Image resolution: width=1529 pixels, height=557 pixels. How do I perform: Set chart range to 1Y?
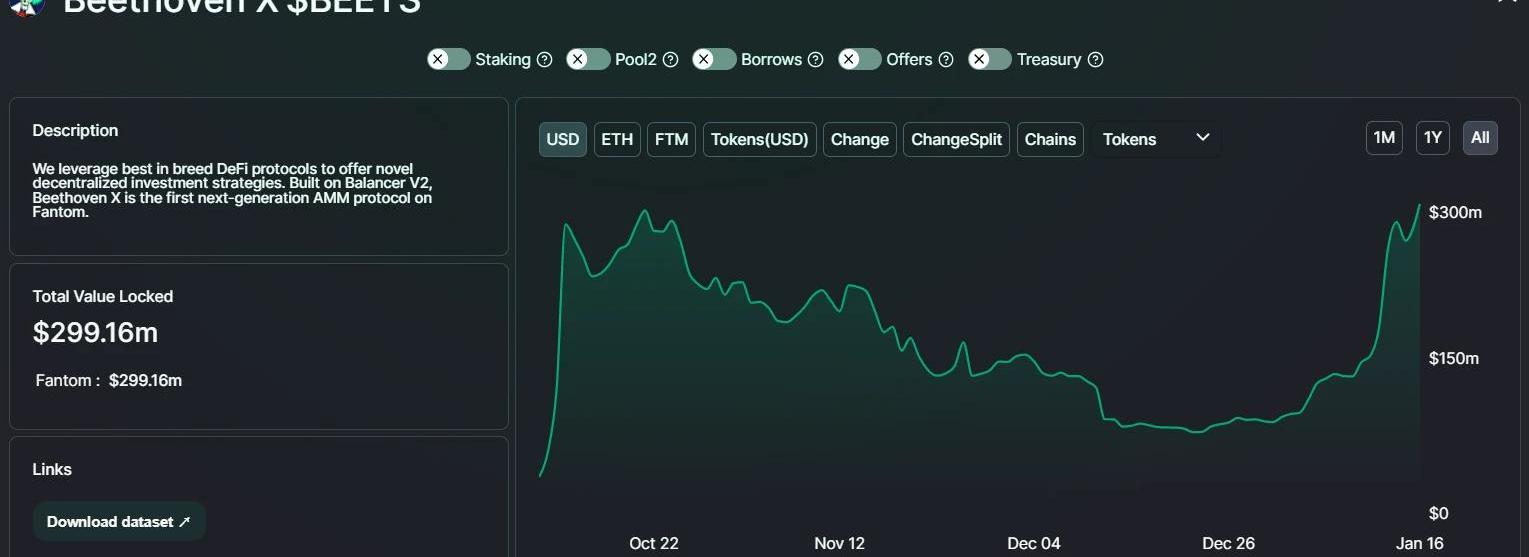(1433, 138)
